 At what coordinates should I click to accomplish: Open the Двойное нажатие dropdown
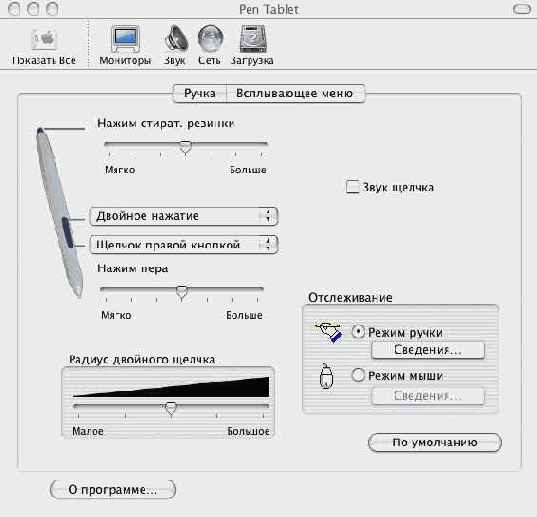184,216
